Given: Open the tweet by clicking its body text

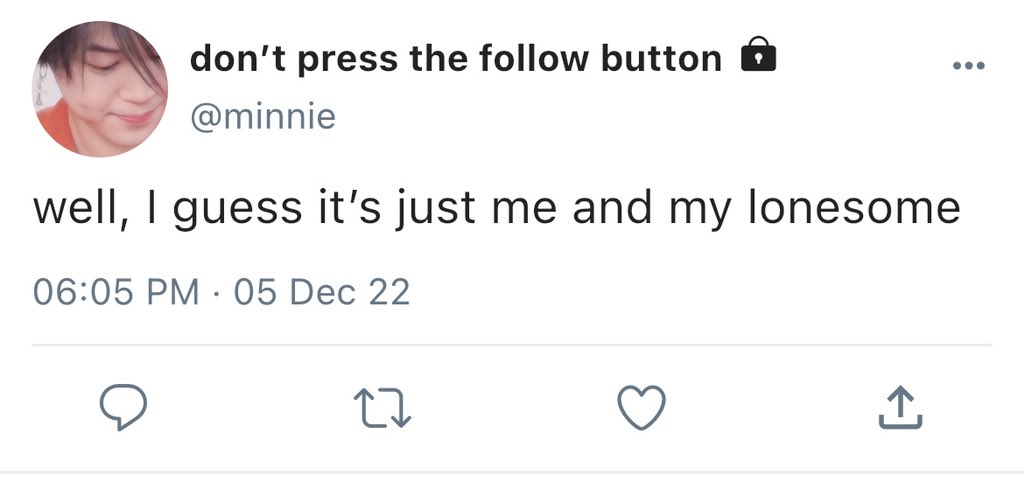Looking at the screenshot, I should pyautogui.click(x=496, y=209).
